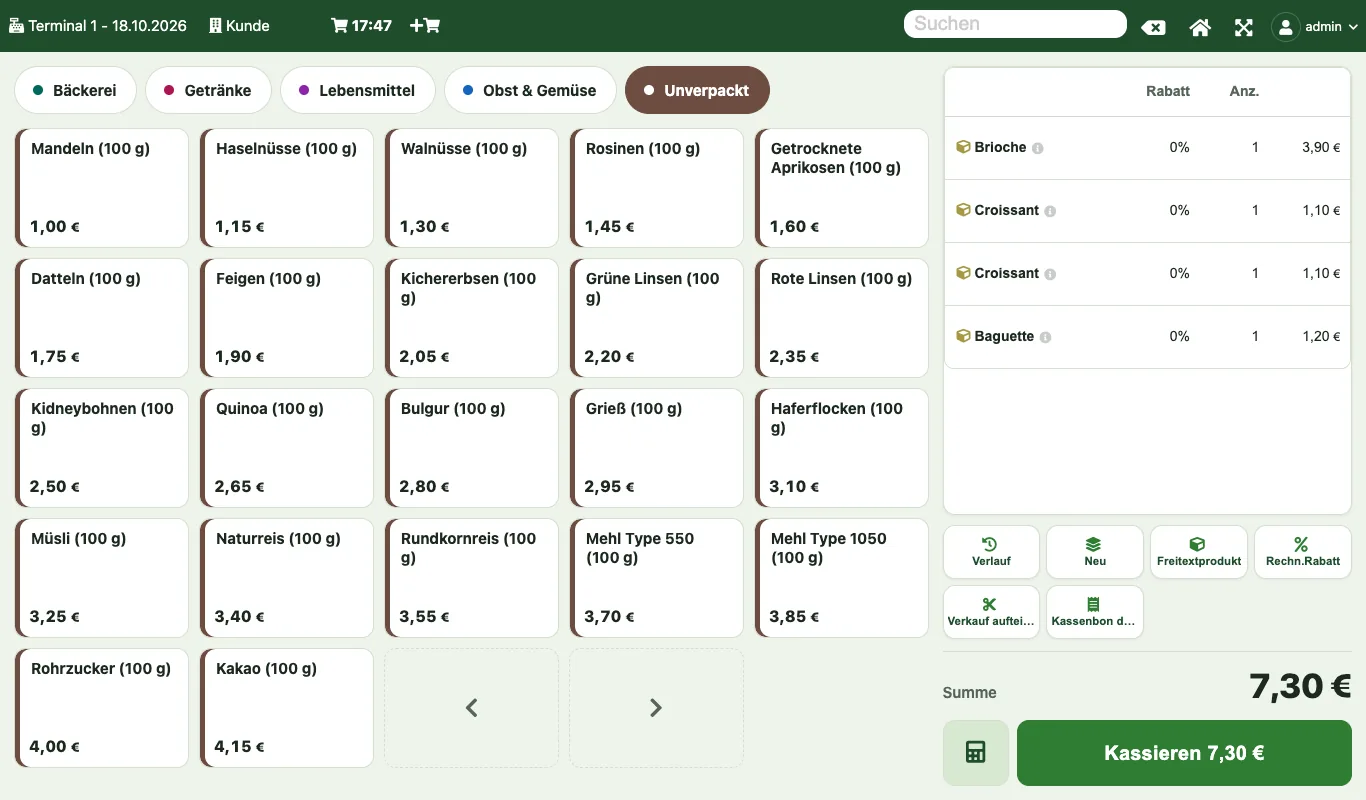Viewport: 1366px width, 800px height.
Task: Click the Summe total 7,30 € amount
Action: click(x=1300, y=687)
